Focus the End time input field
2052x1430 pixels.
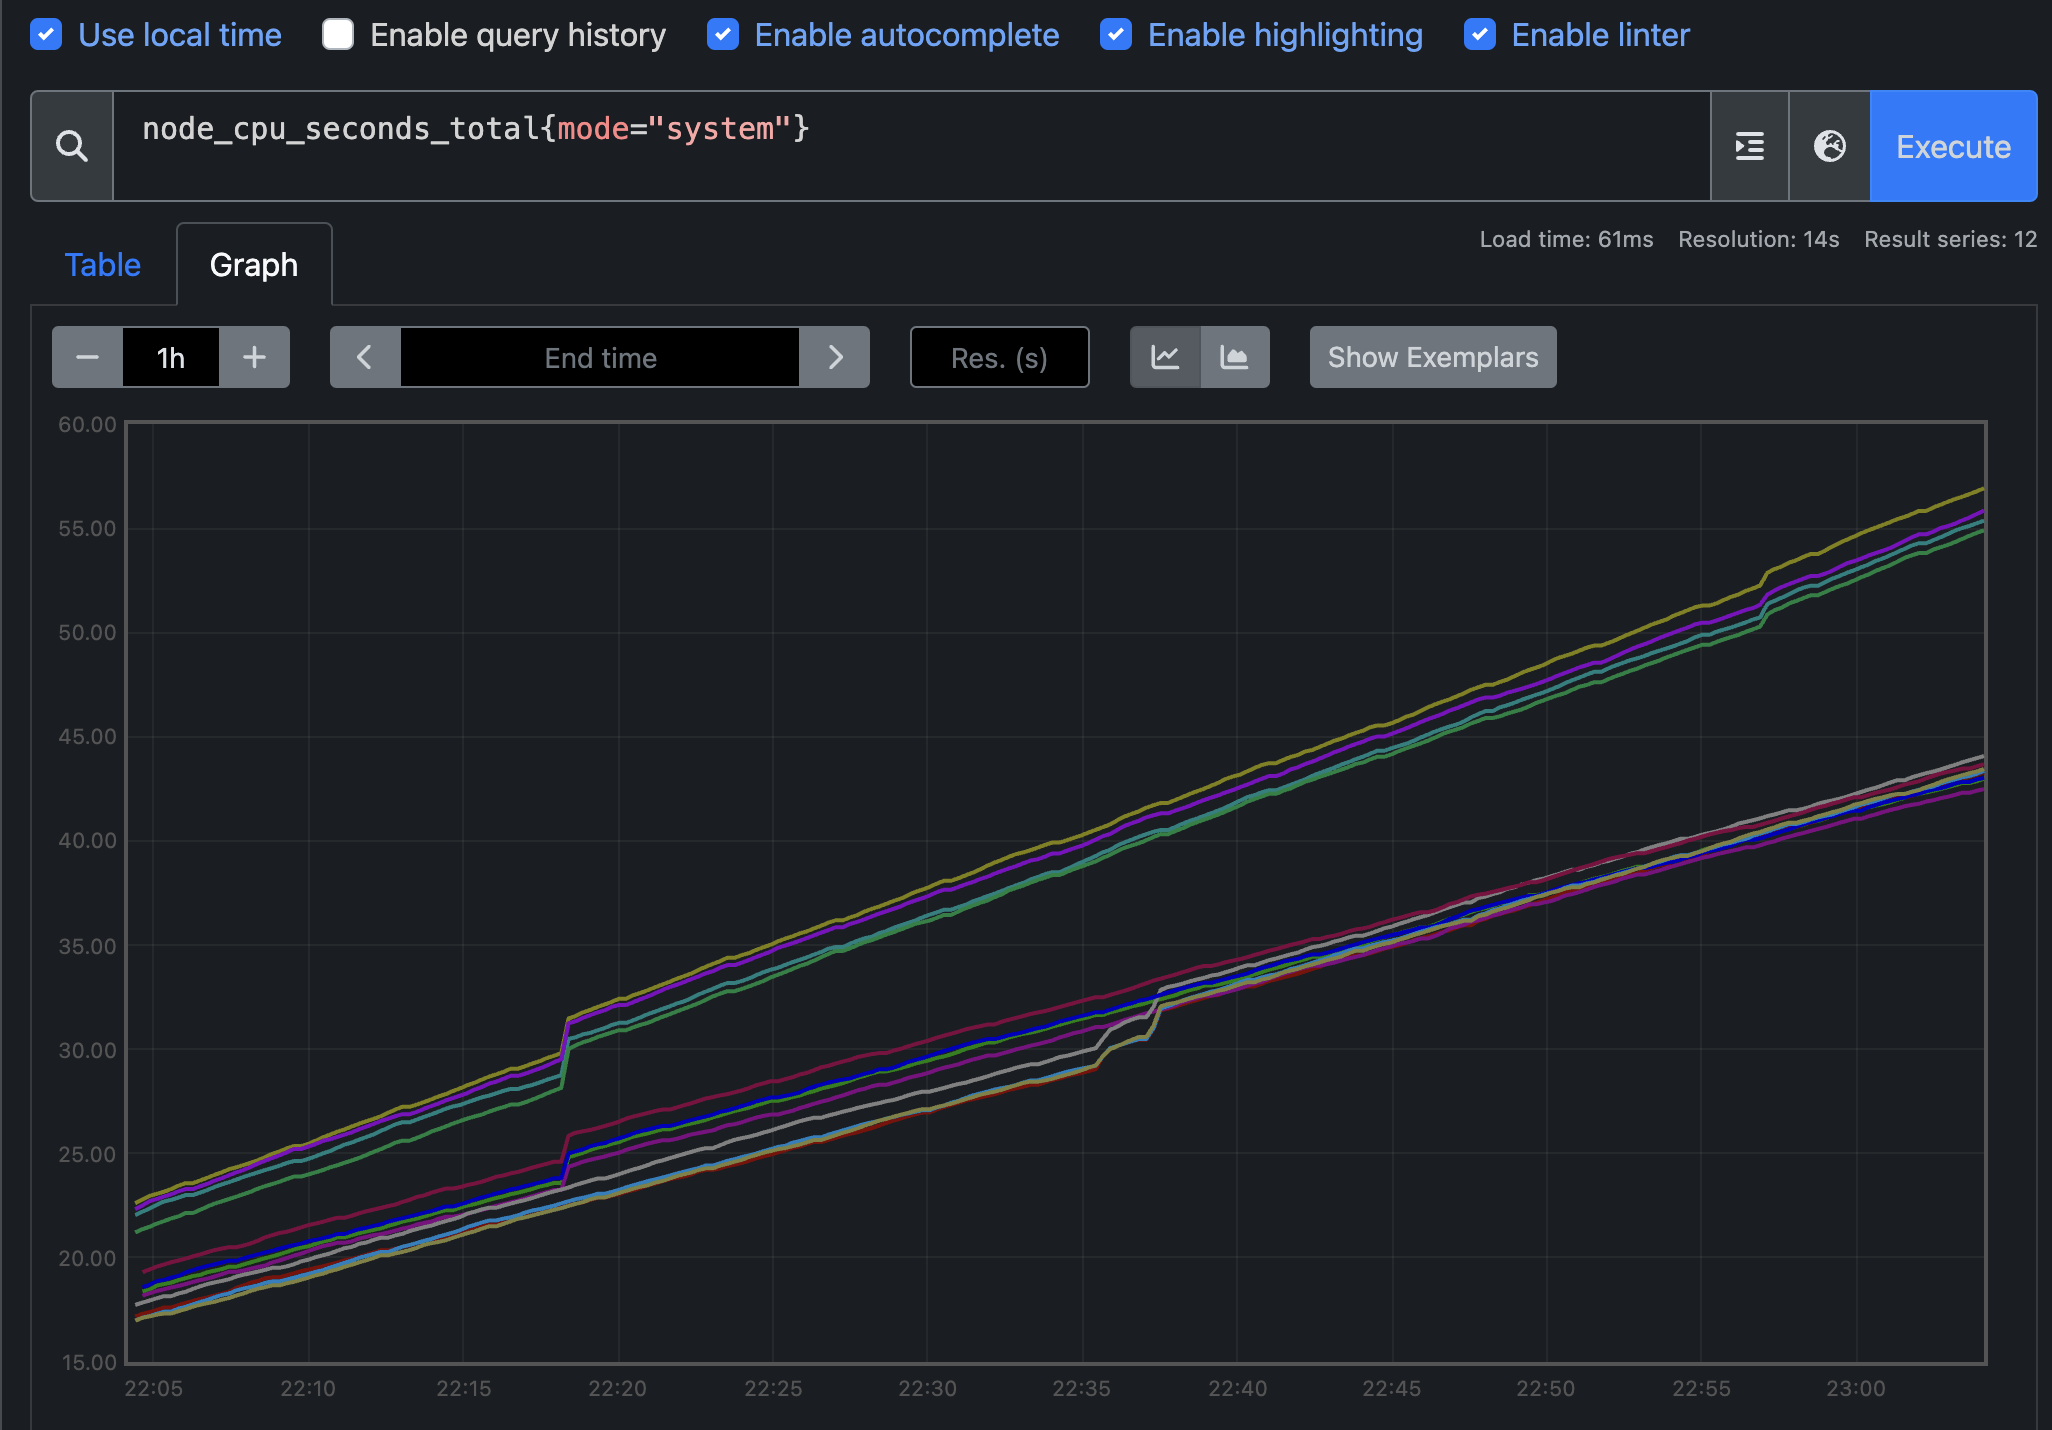(x=600, y=357)
